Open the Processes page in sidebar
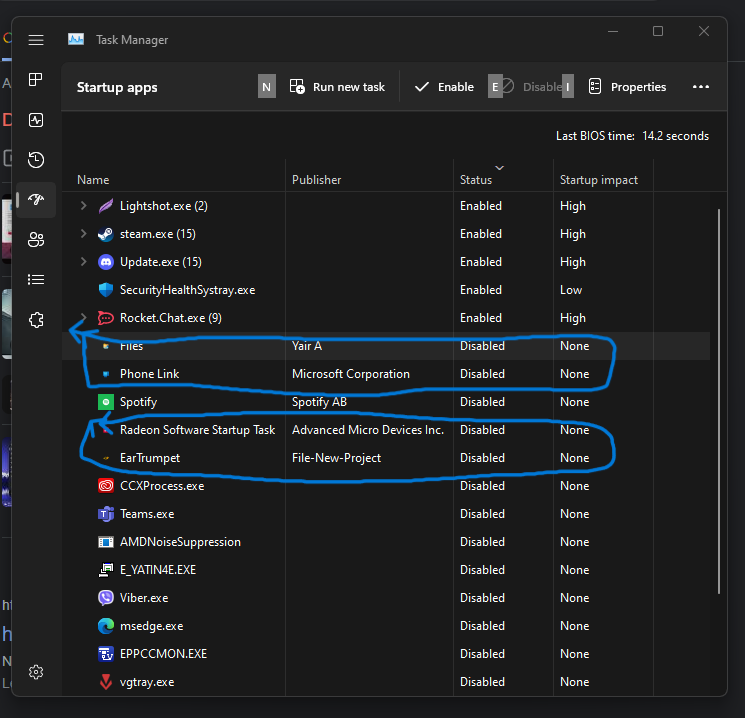Image resolution: width=745 pixels, height=718 pixels. [x=36, y=80]
